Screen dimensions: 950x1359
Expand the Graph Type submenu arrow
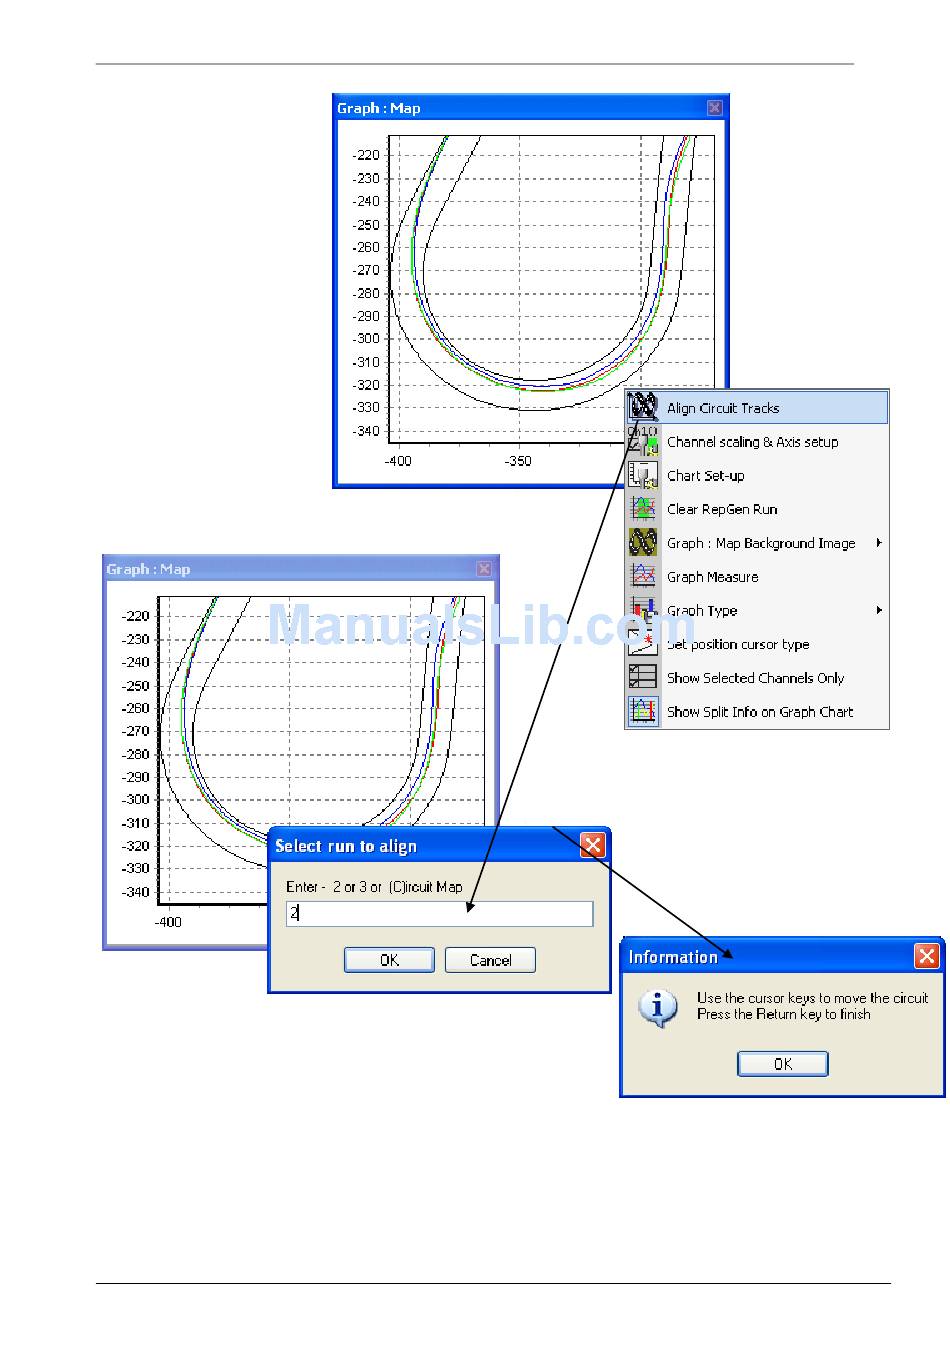(x=879, y=610)
